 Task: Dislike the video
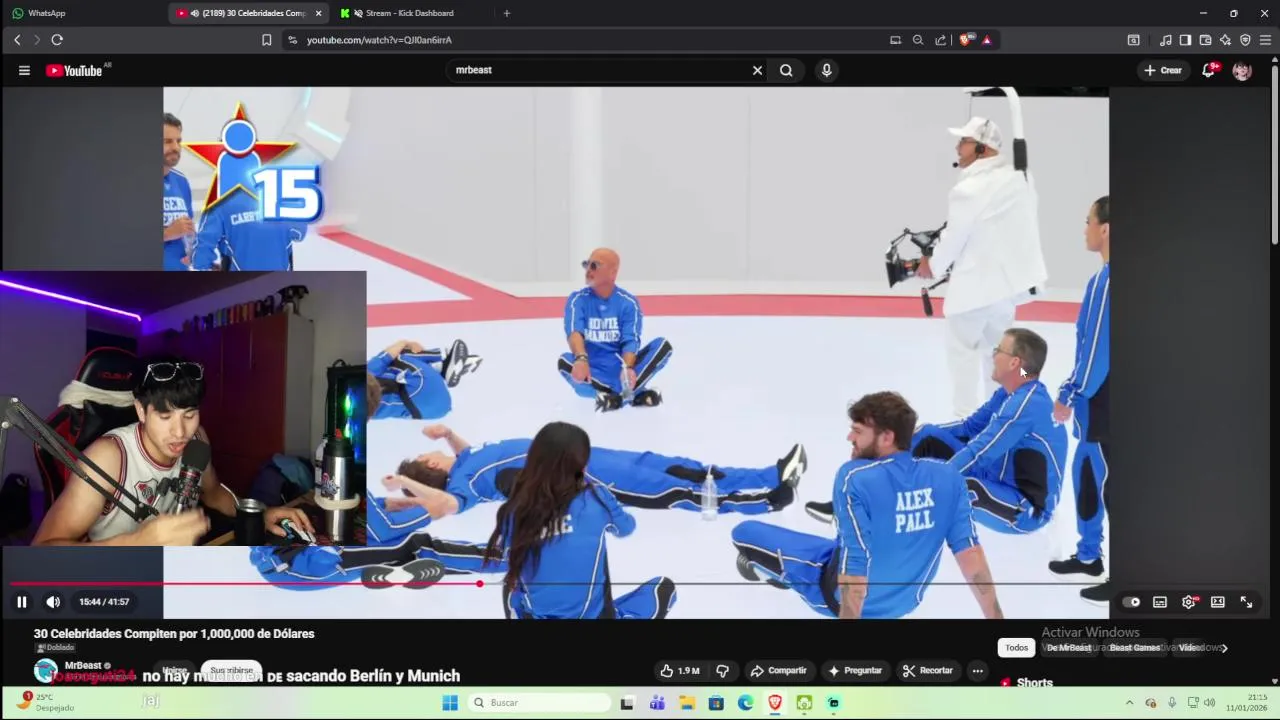(722, 670)
